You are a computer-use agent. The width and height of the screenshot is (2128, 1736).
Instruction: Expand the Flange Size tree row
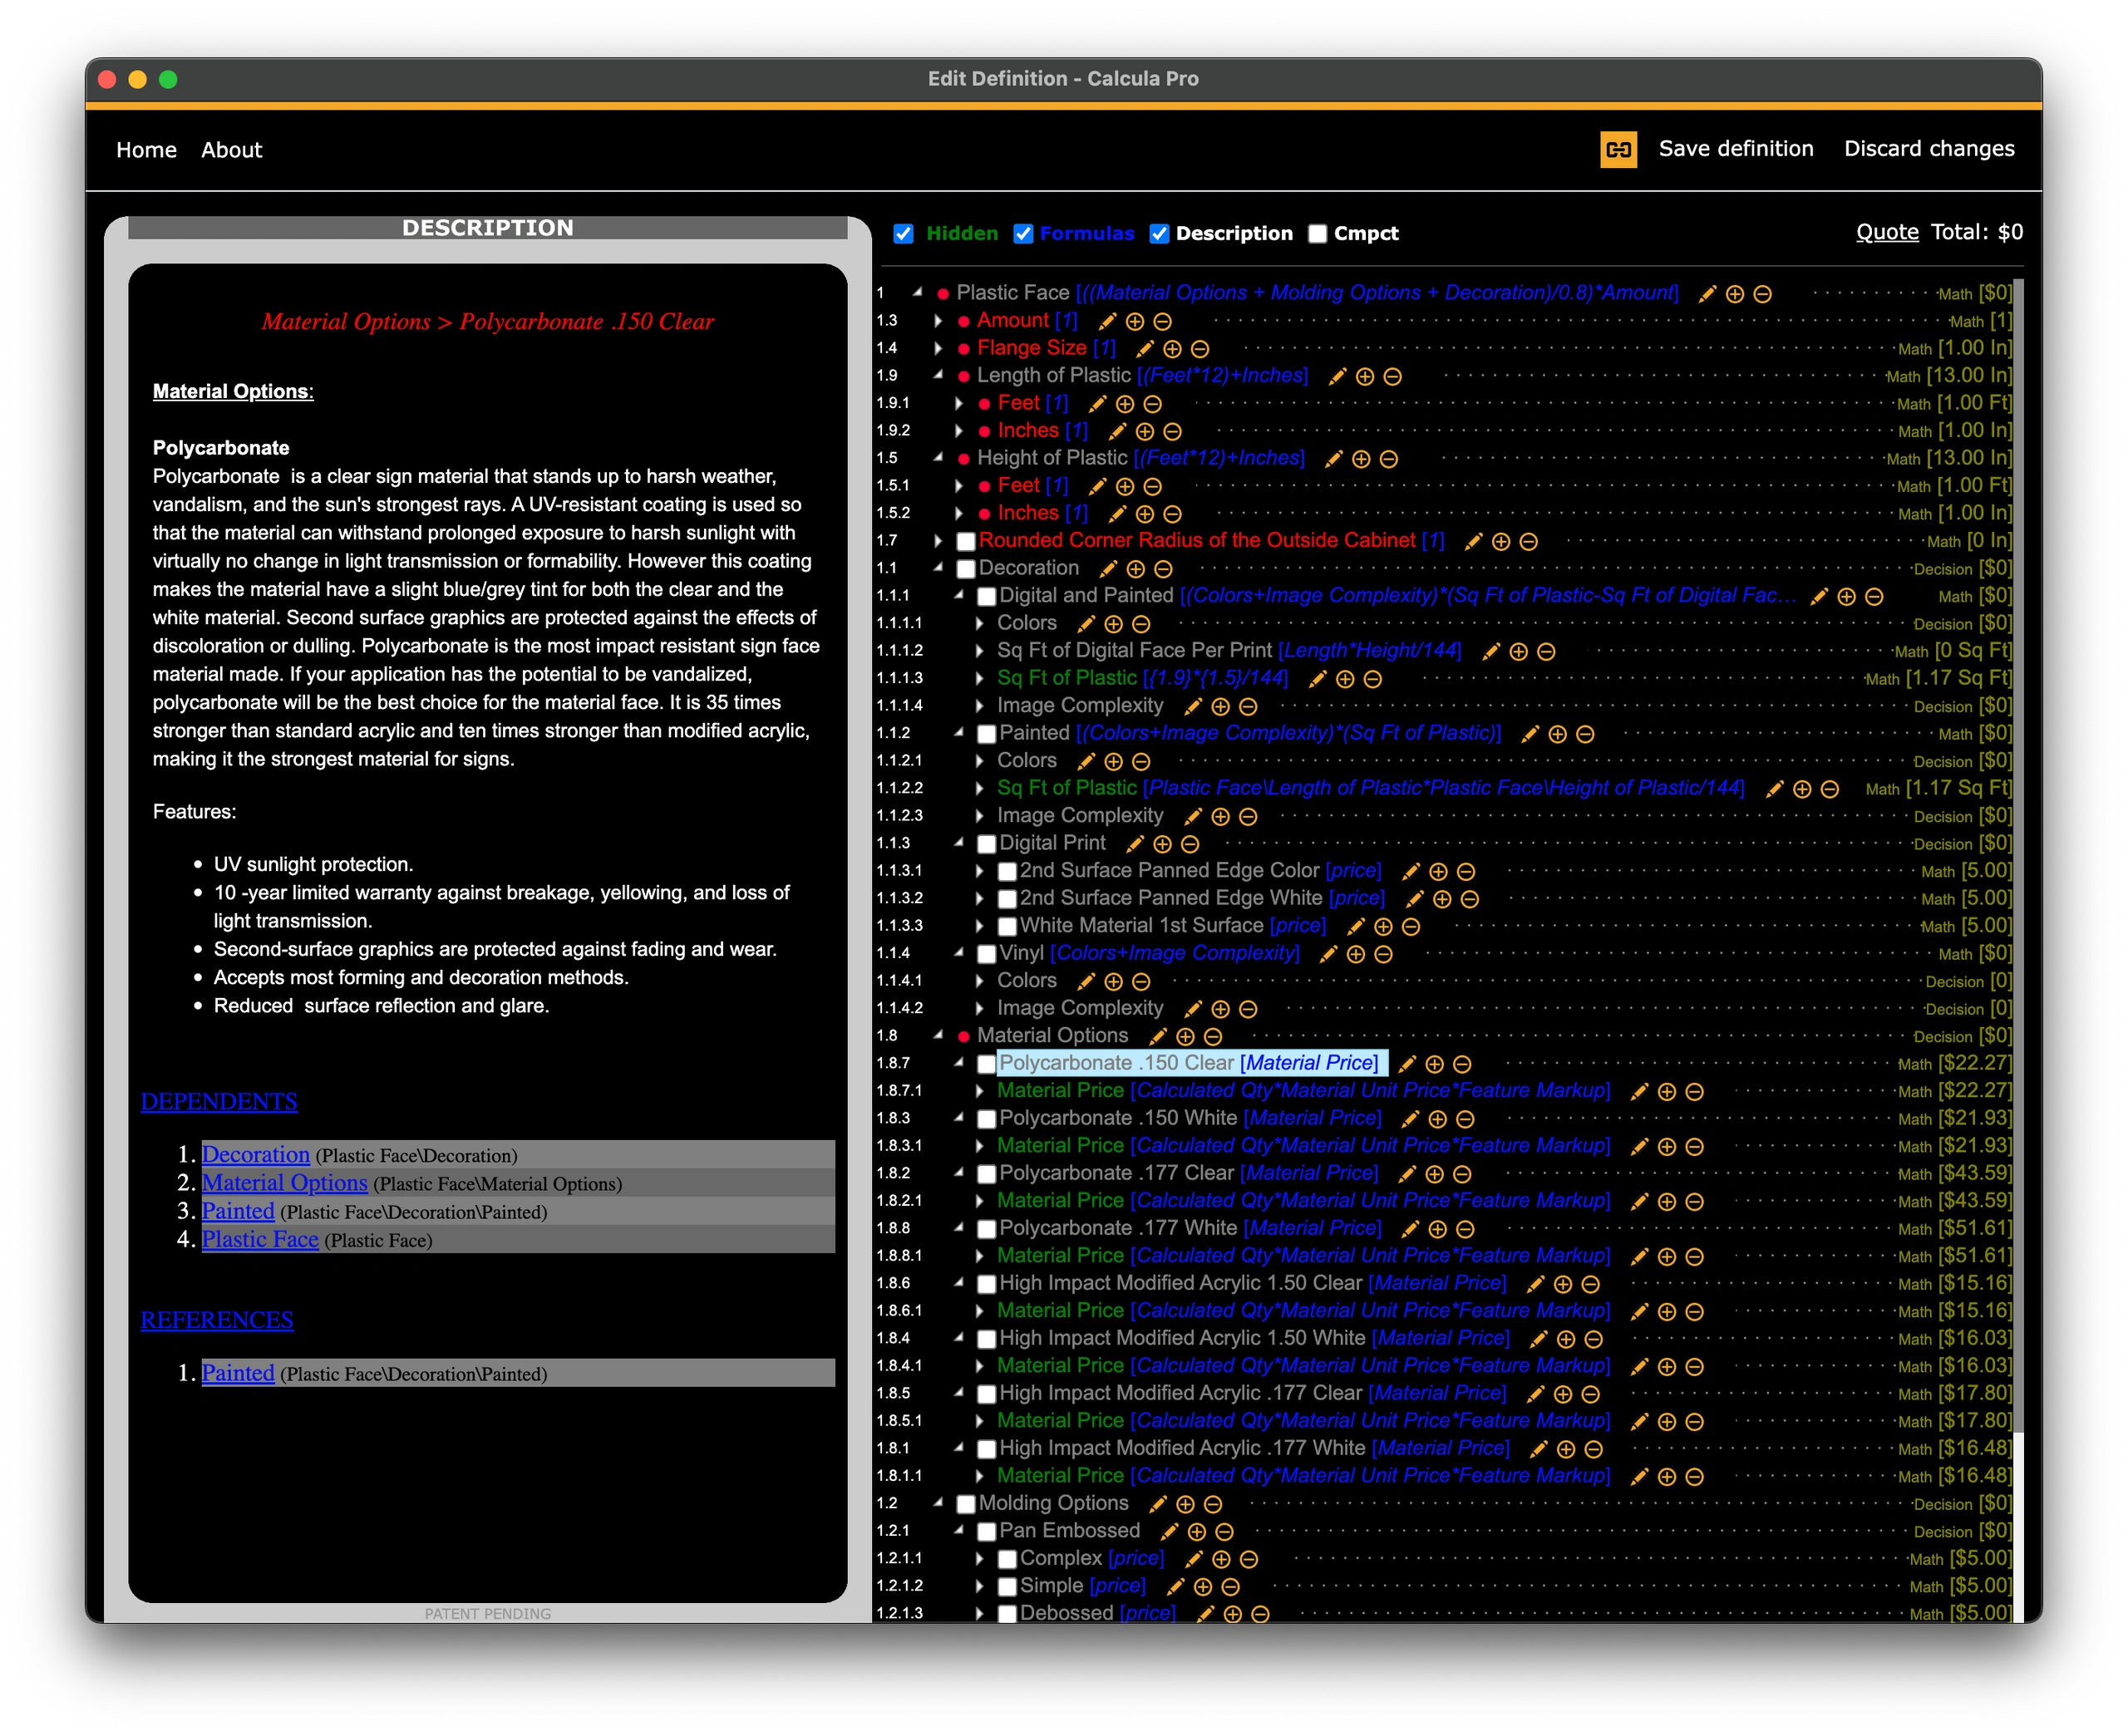pos(937,348)
